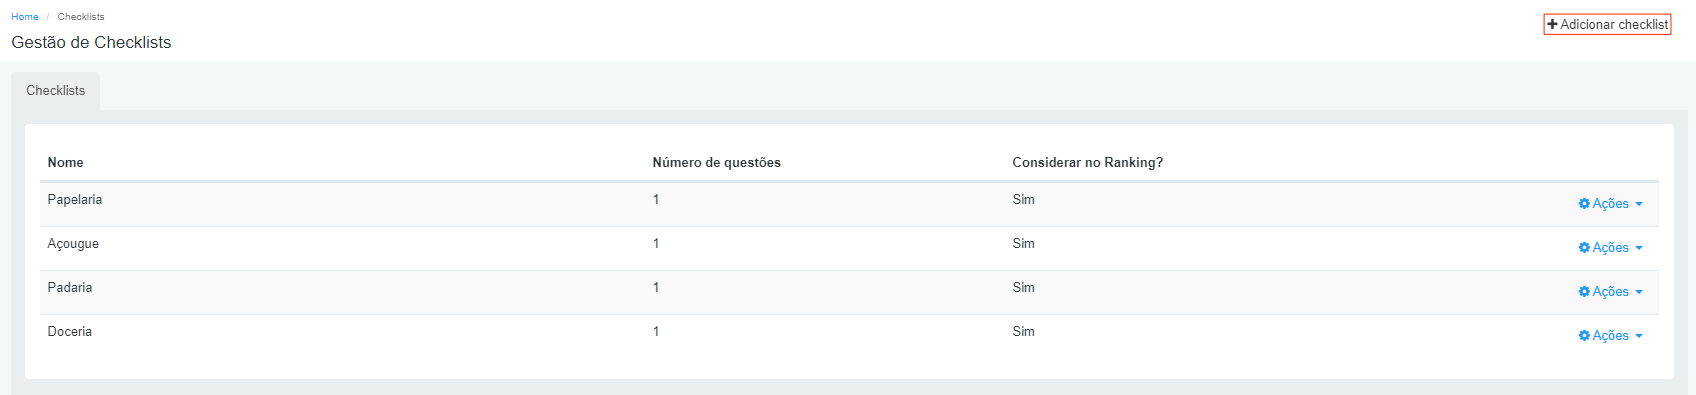Click the gear icon in Açougue row
The image size is (1696, 395).
coord(1584,248)
